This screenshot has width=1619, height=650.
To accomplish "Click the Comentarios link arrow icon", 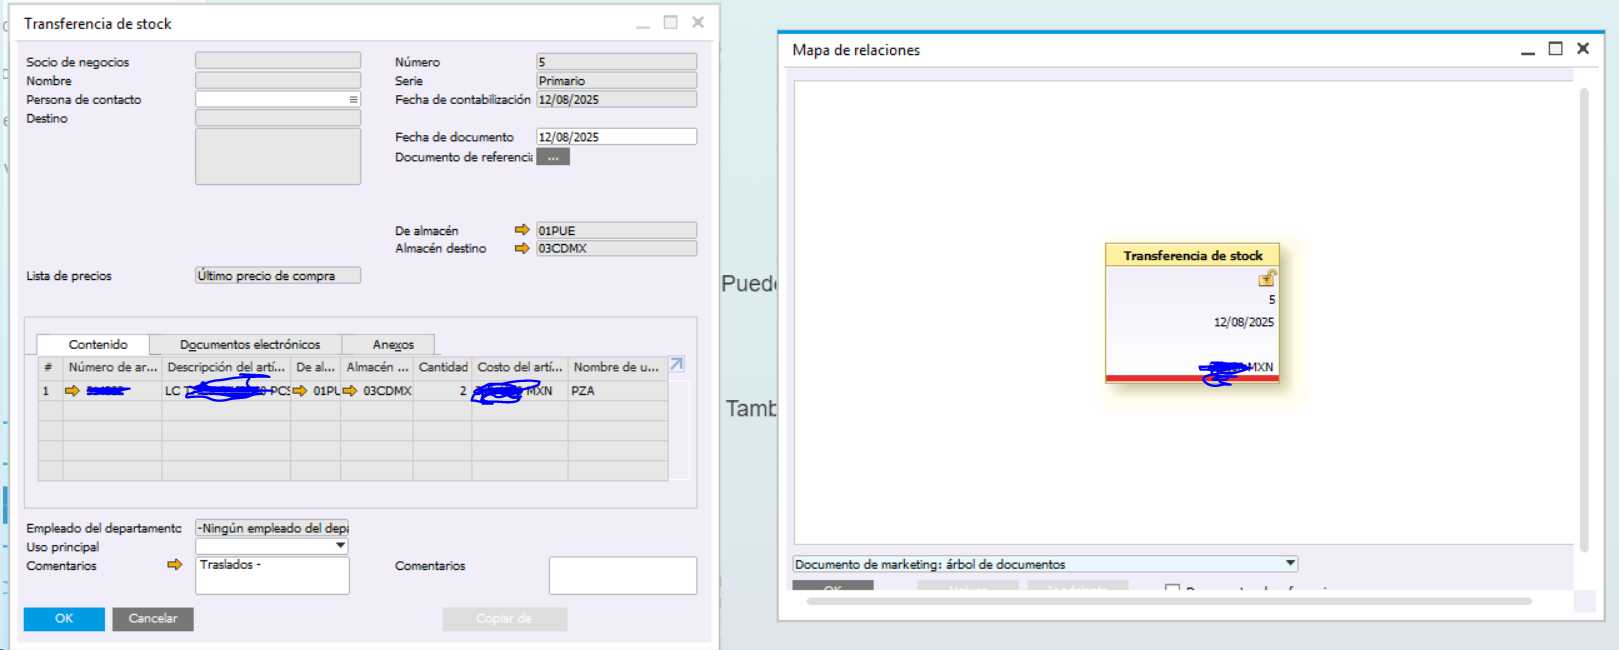I will coord(175,565).
